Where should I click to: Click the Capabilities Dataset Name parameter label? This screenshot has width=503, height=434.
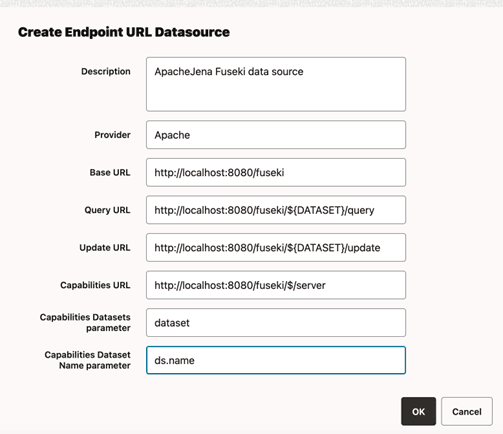click(87, 360)
